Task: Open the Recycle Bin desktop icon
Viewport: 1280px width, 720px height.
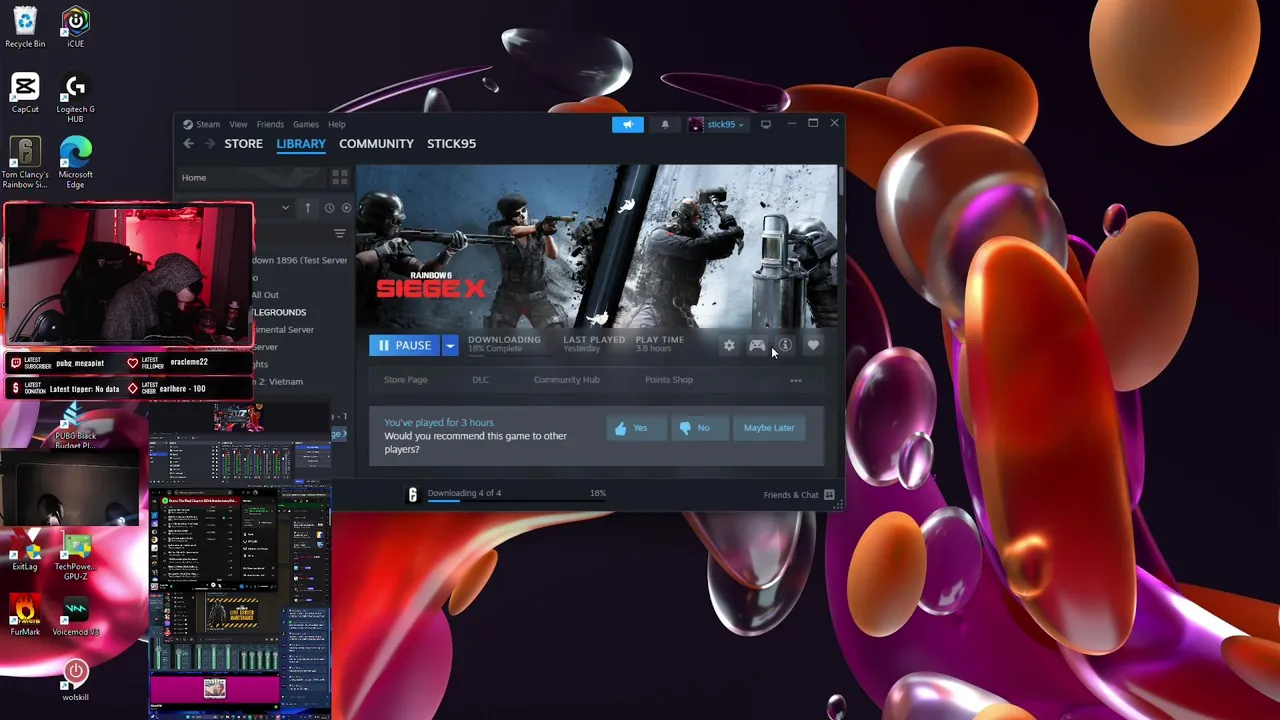Action: 25,28
